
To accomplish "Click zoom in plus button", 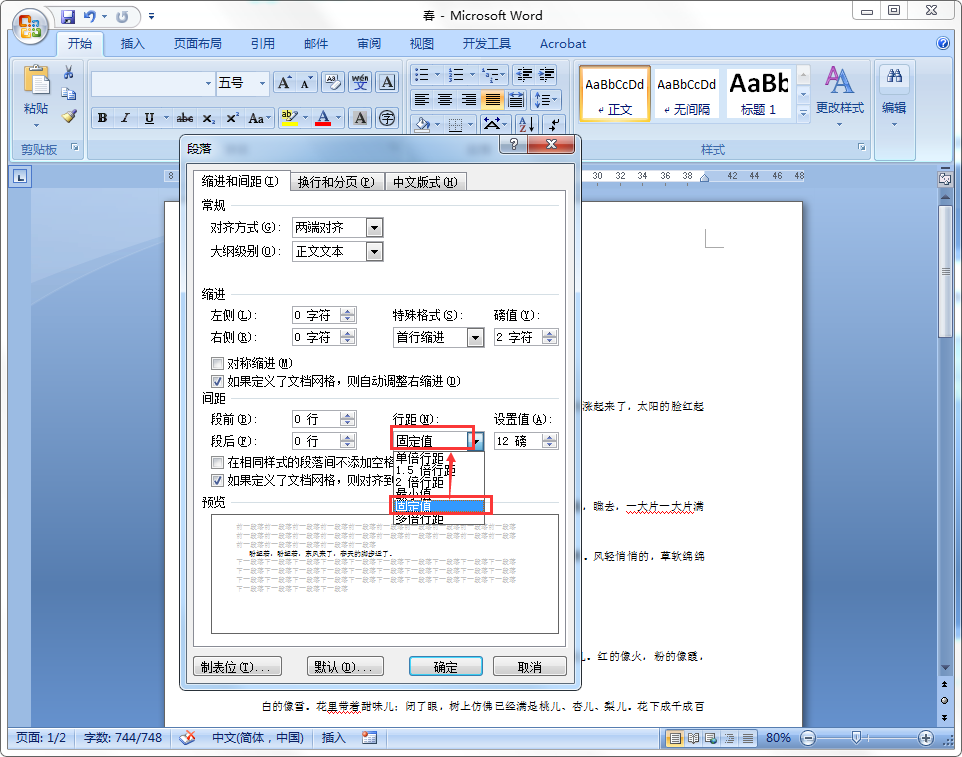I will 926,738.
